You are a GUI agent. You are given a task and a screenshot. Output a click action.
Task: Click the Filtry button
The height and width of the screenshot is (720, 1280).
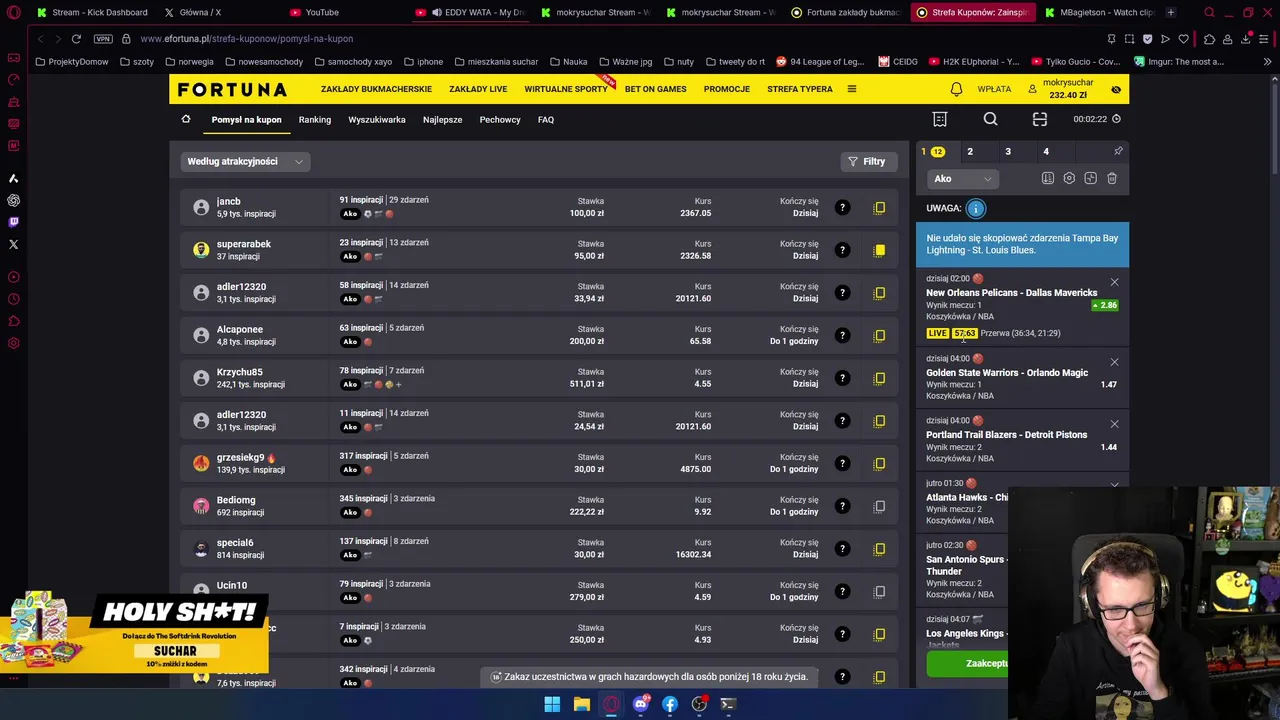pyautogui.click(x=867, y=161)
